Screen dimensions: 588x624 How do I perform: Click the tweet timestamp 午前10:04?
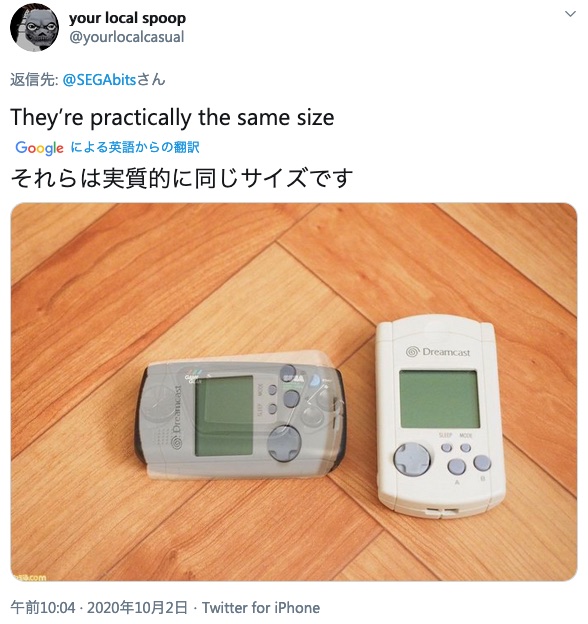click(43, 608)
